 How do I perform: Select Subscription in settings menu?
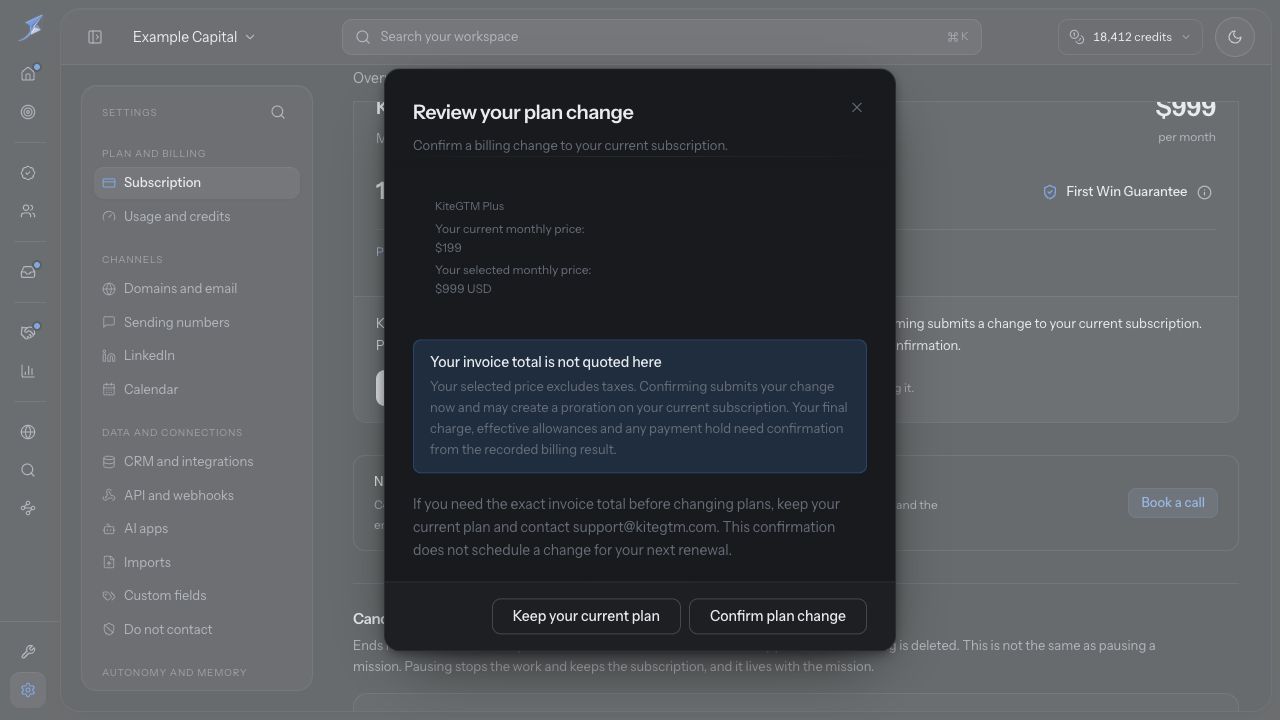[197, 183]
